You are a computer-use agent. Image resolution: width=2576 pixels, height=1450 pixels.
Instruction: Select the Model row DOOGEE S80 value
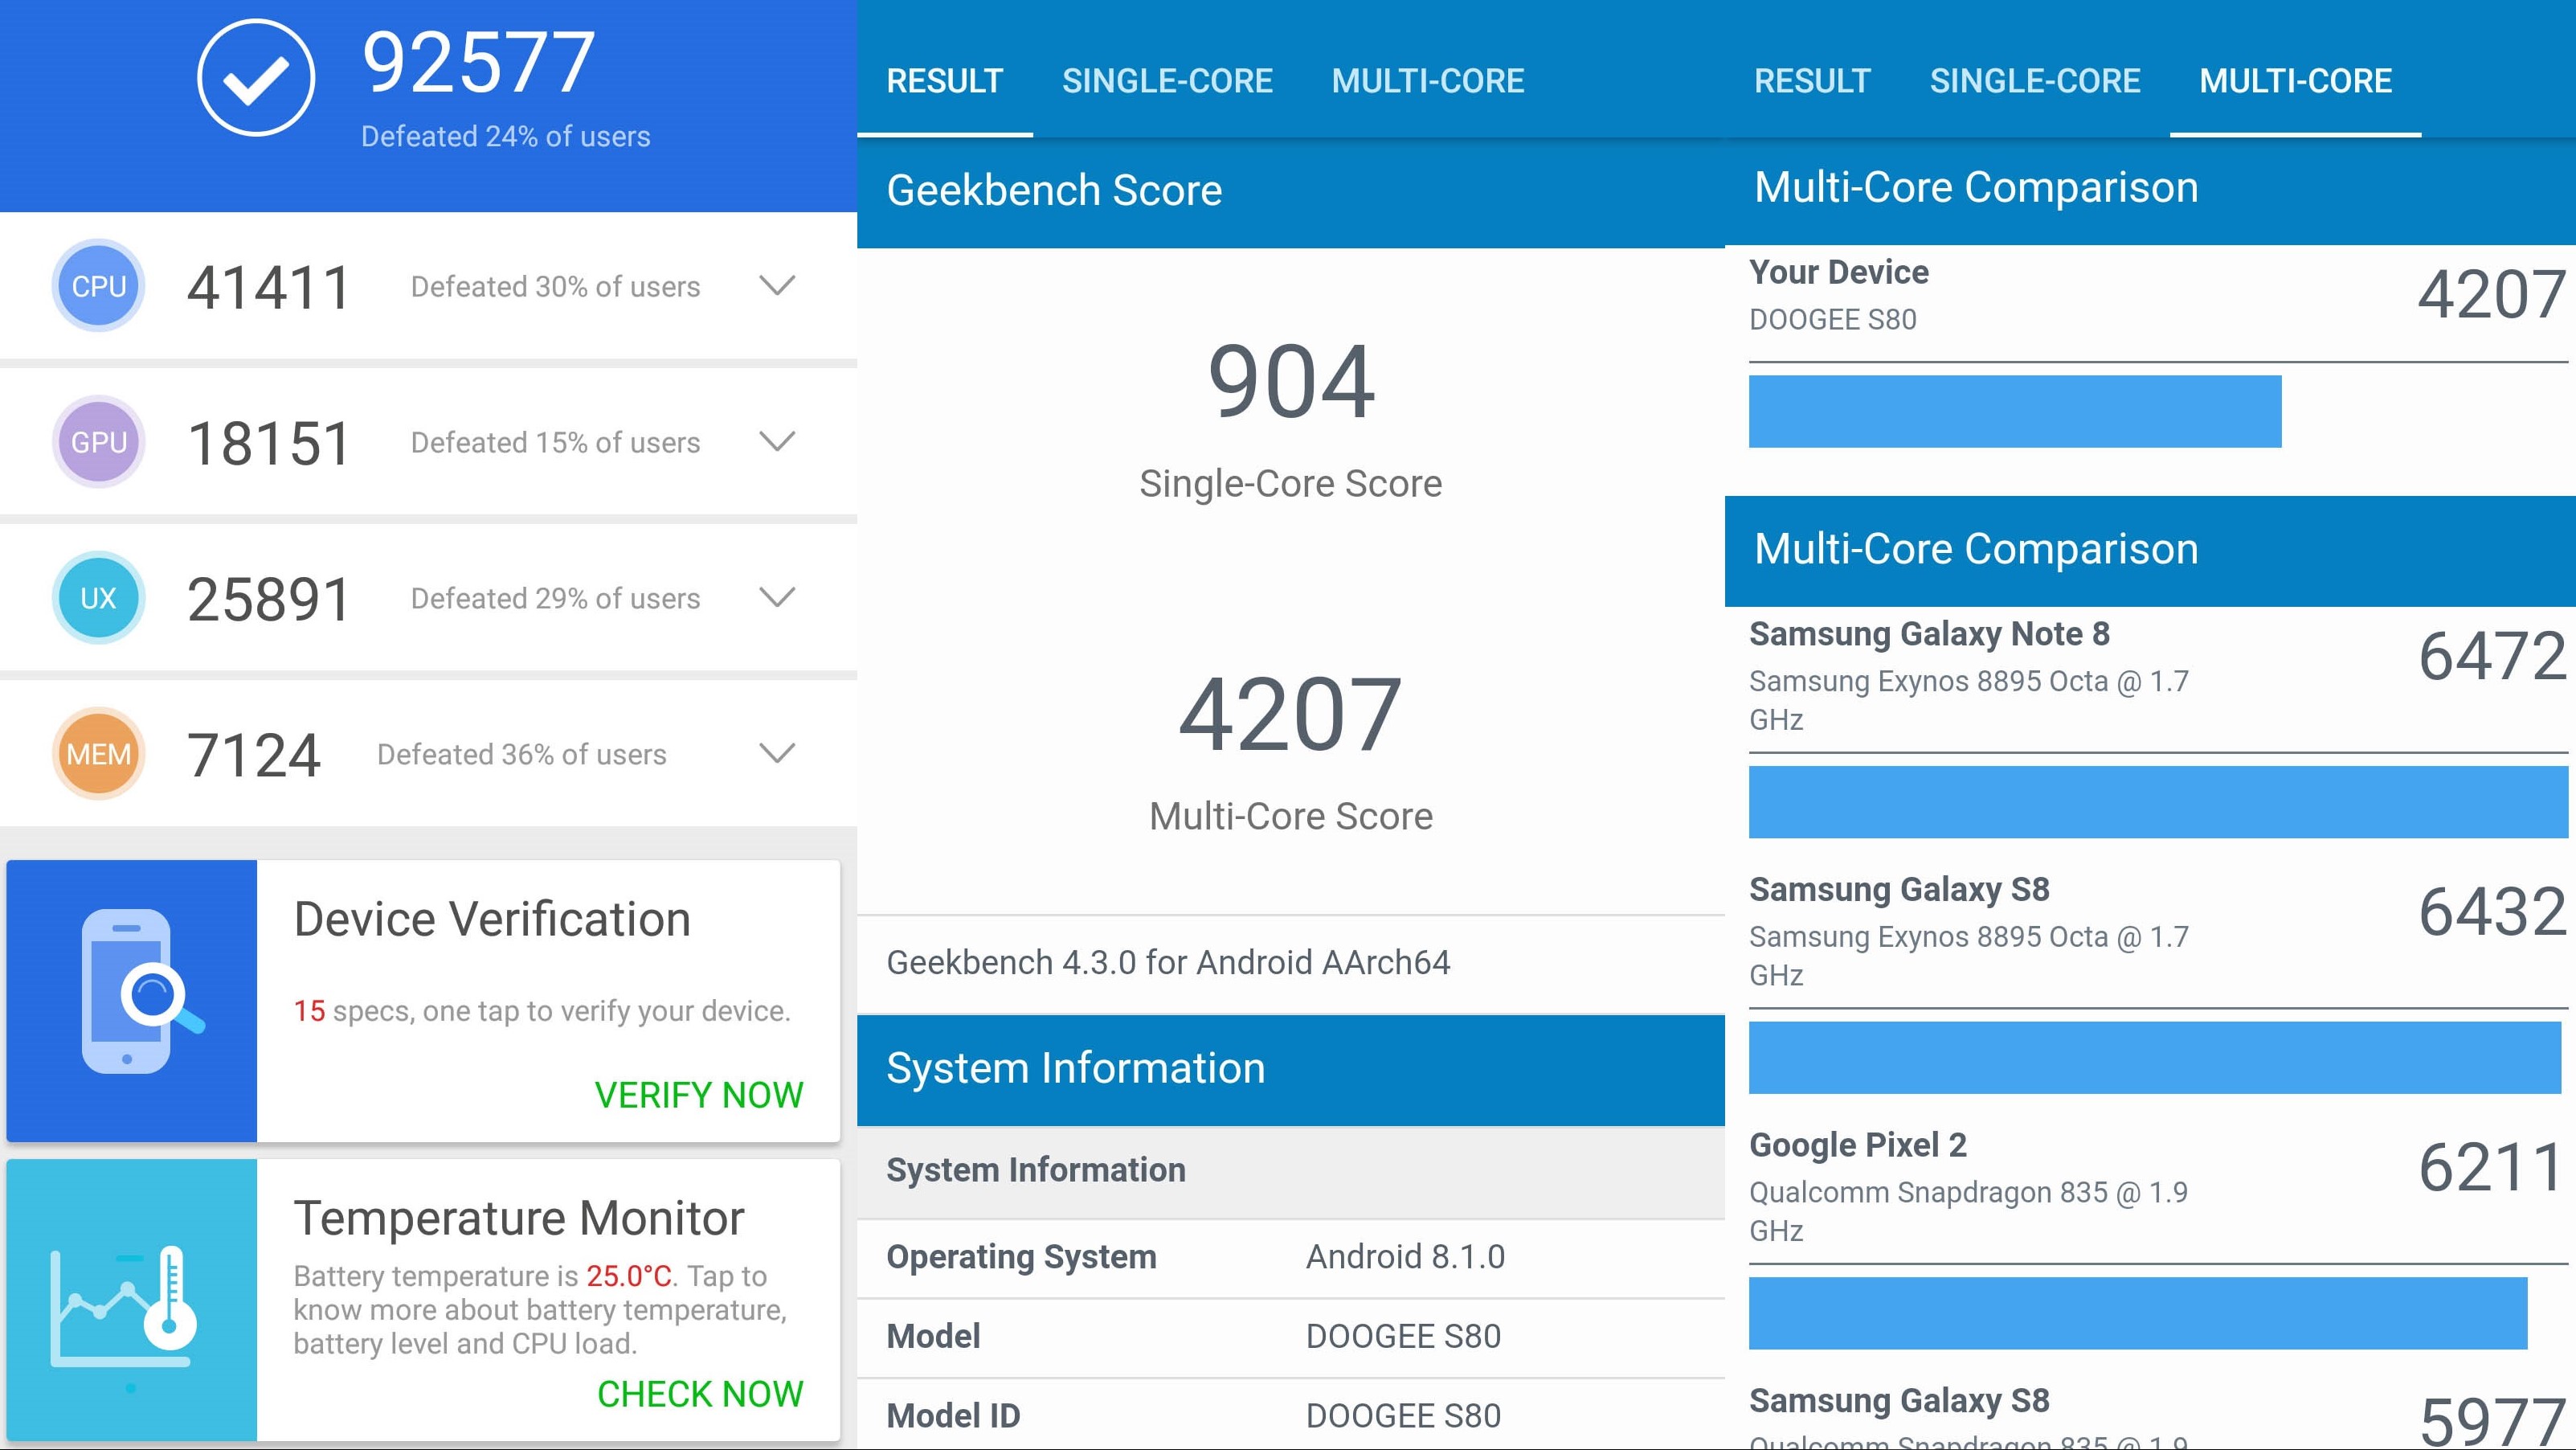[1403, 1337]
